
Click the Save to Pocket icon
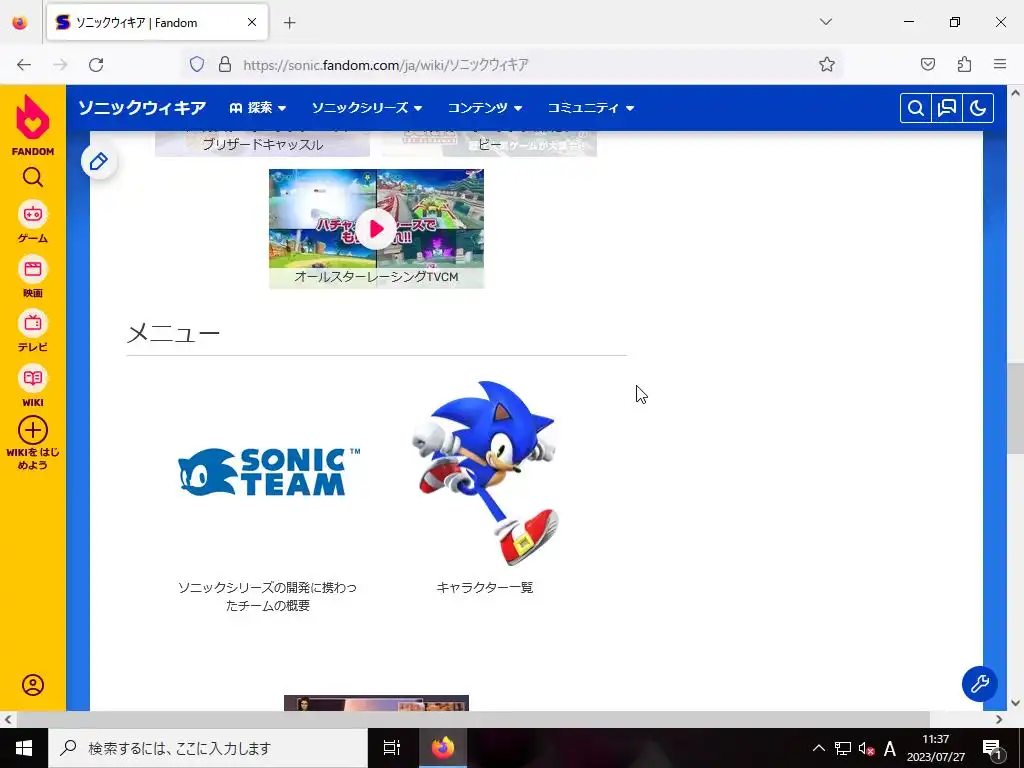(927, 64)
